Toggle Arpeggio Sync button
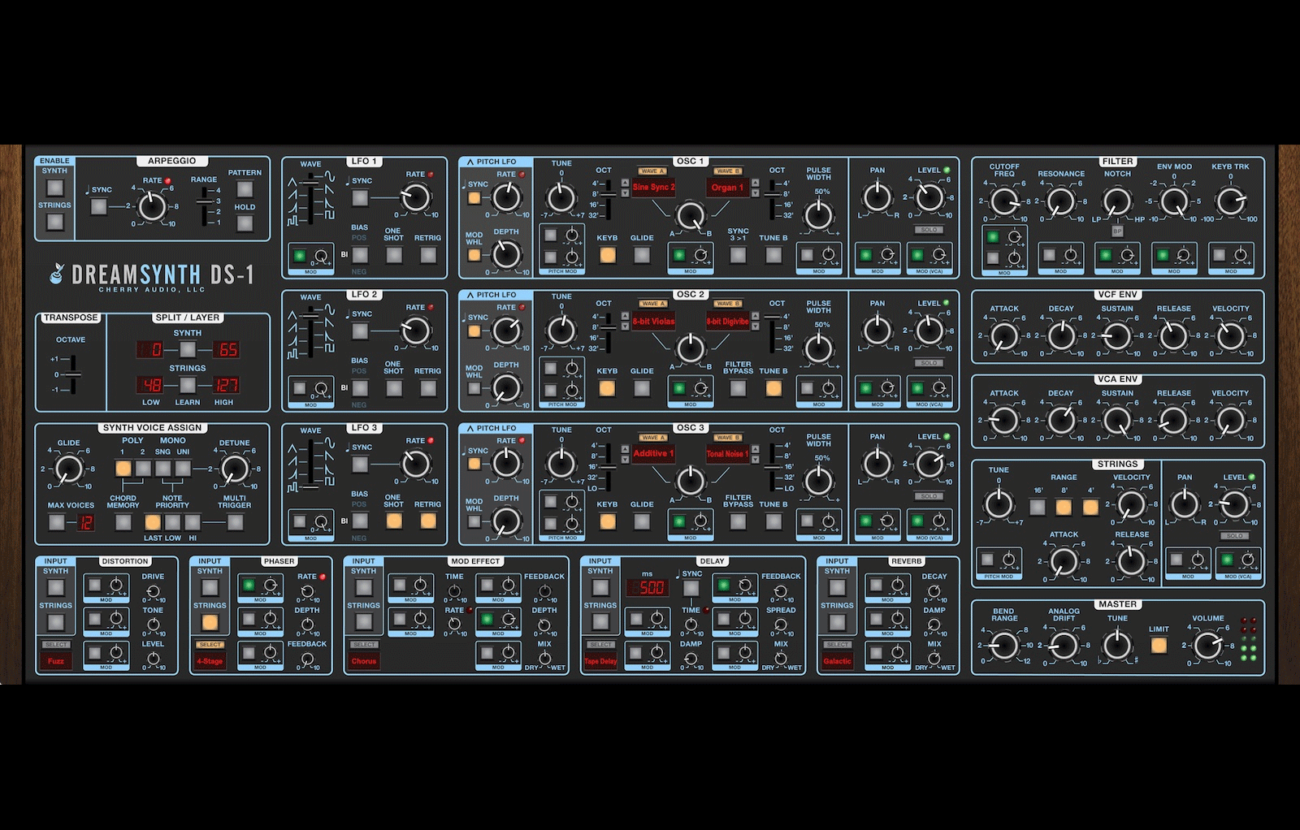Viewport: 1300px width, 830px height. [x=98, y=207]
